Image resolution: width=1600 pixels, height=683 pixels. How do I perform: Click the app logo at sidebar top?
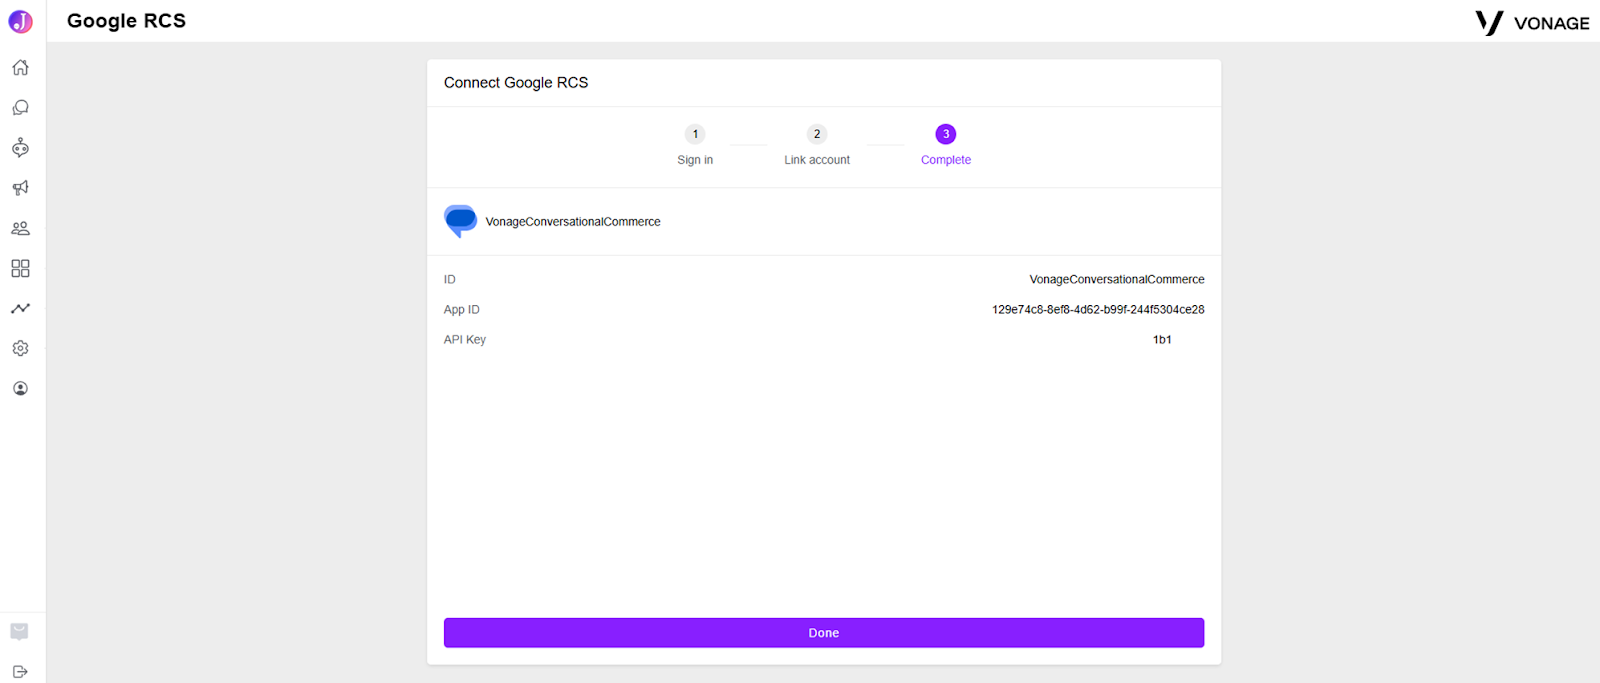20,21
